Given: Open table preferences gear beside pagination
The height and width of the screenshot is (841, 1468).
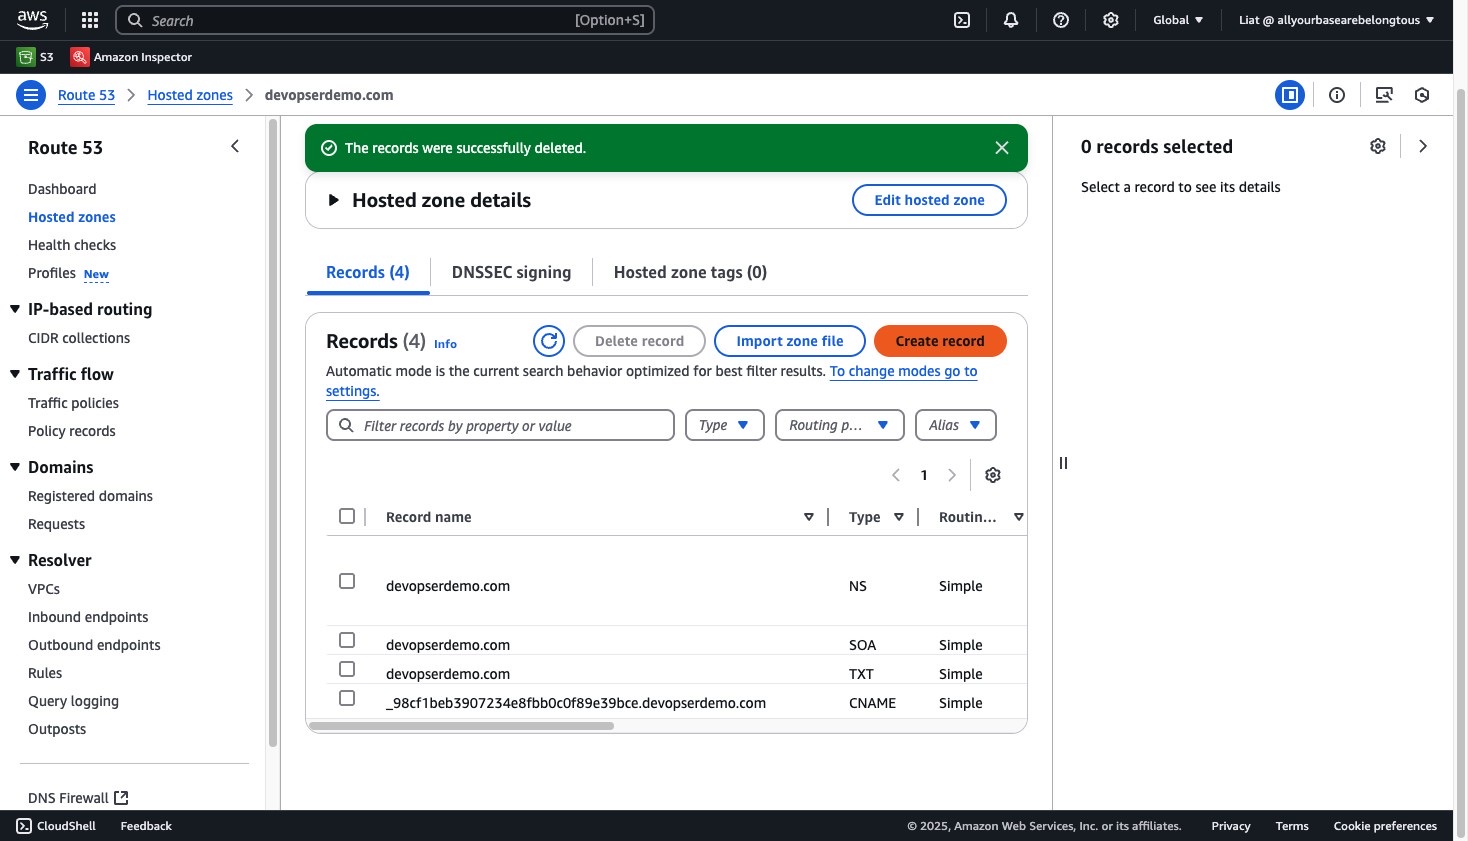Looking at the screenshot, I should click(993, 475).
